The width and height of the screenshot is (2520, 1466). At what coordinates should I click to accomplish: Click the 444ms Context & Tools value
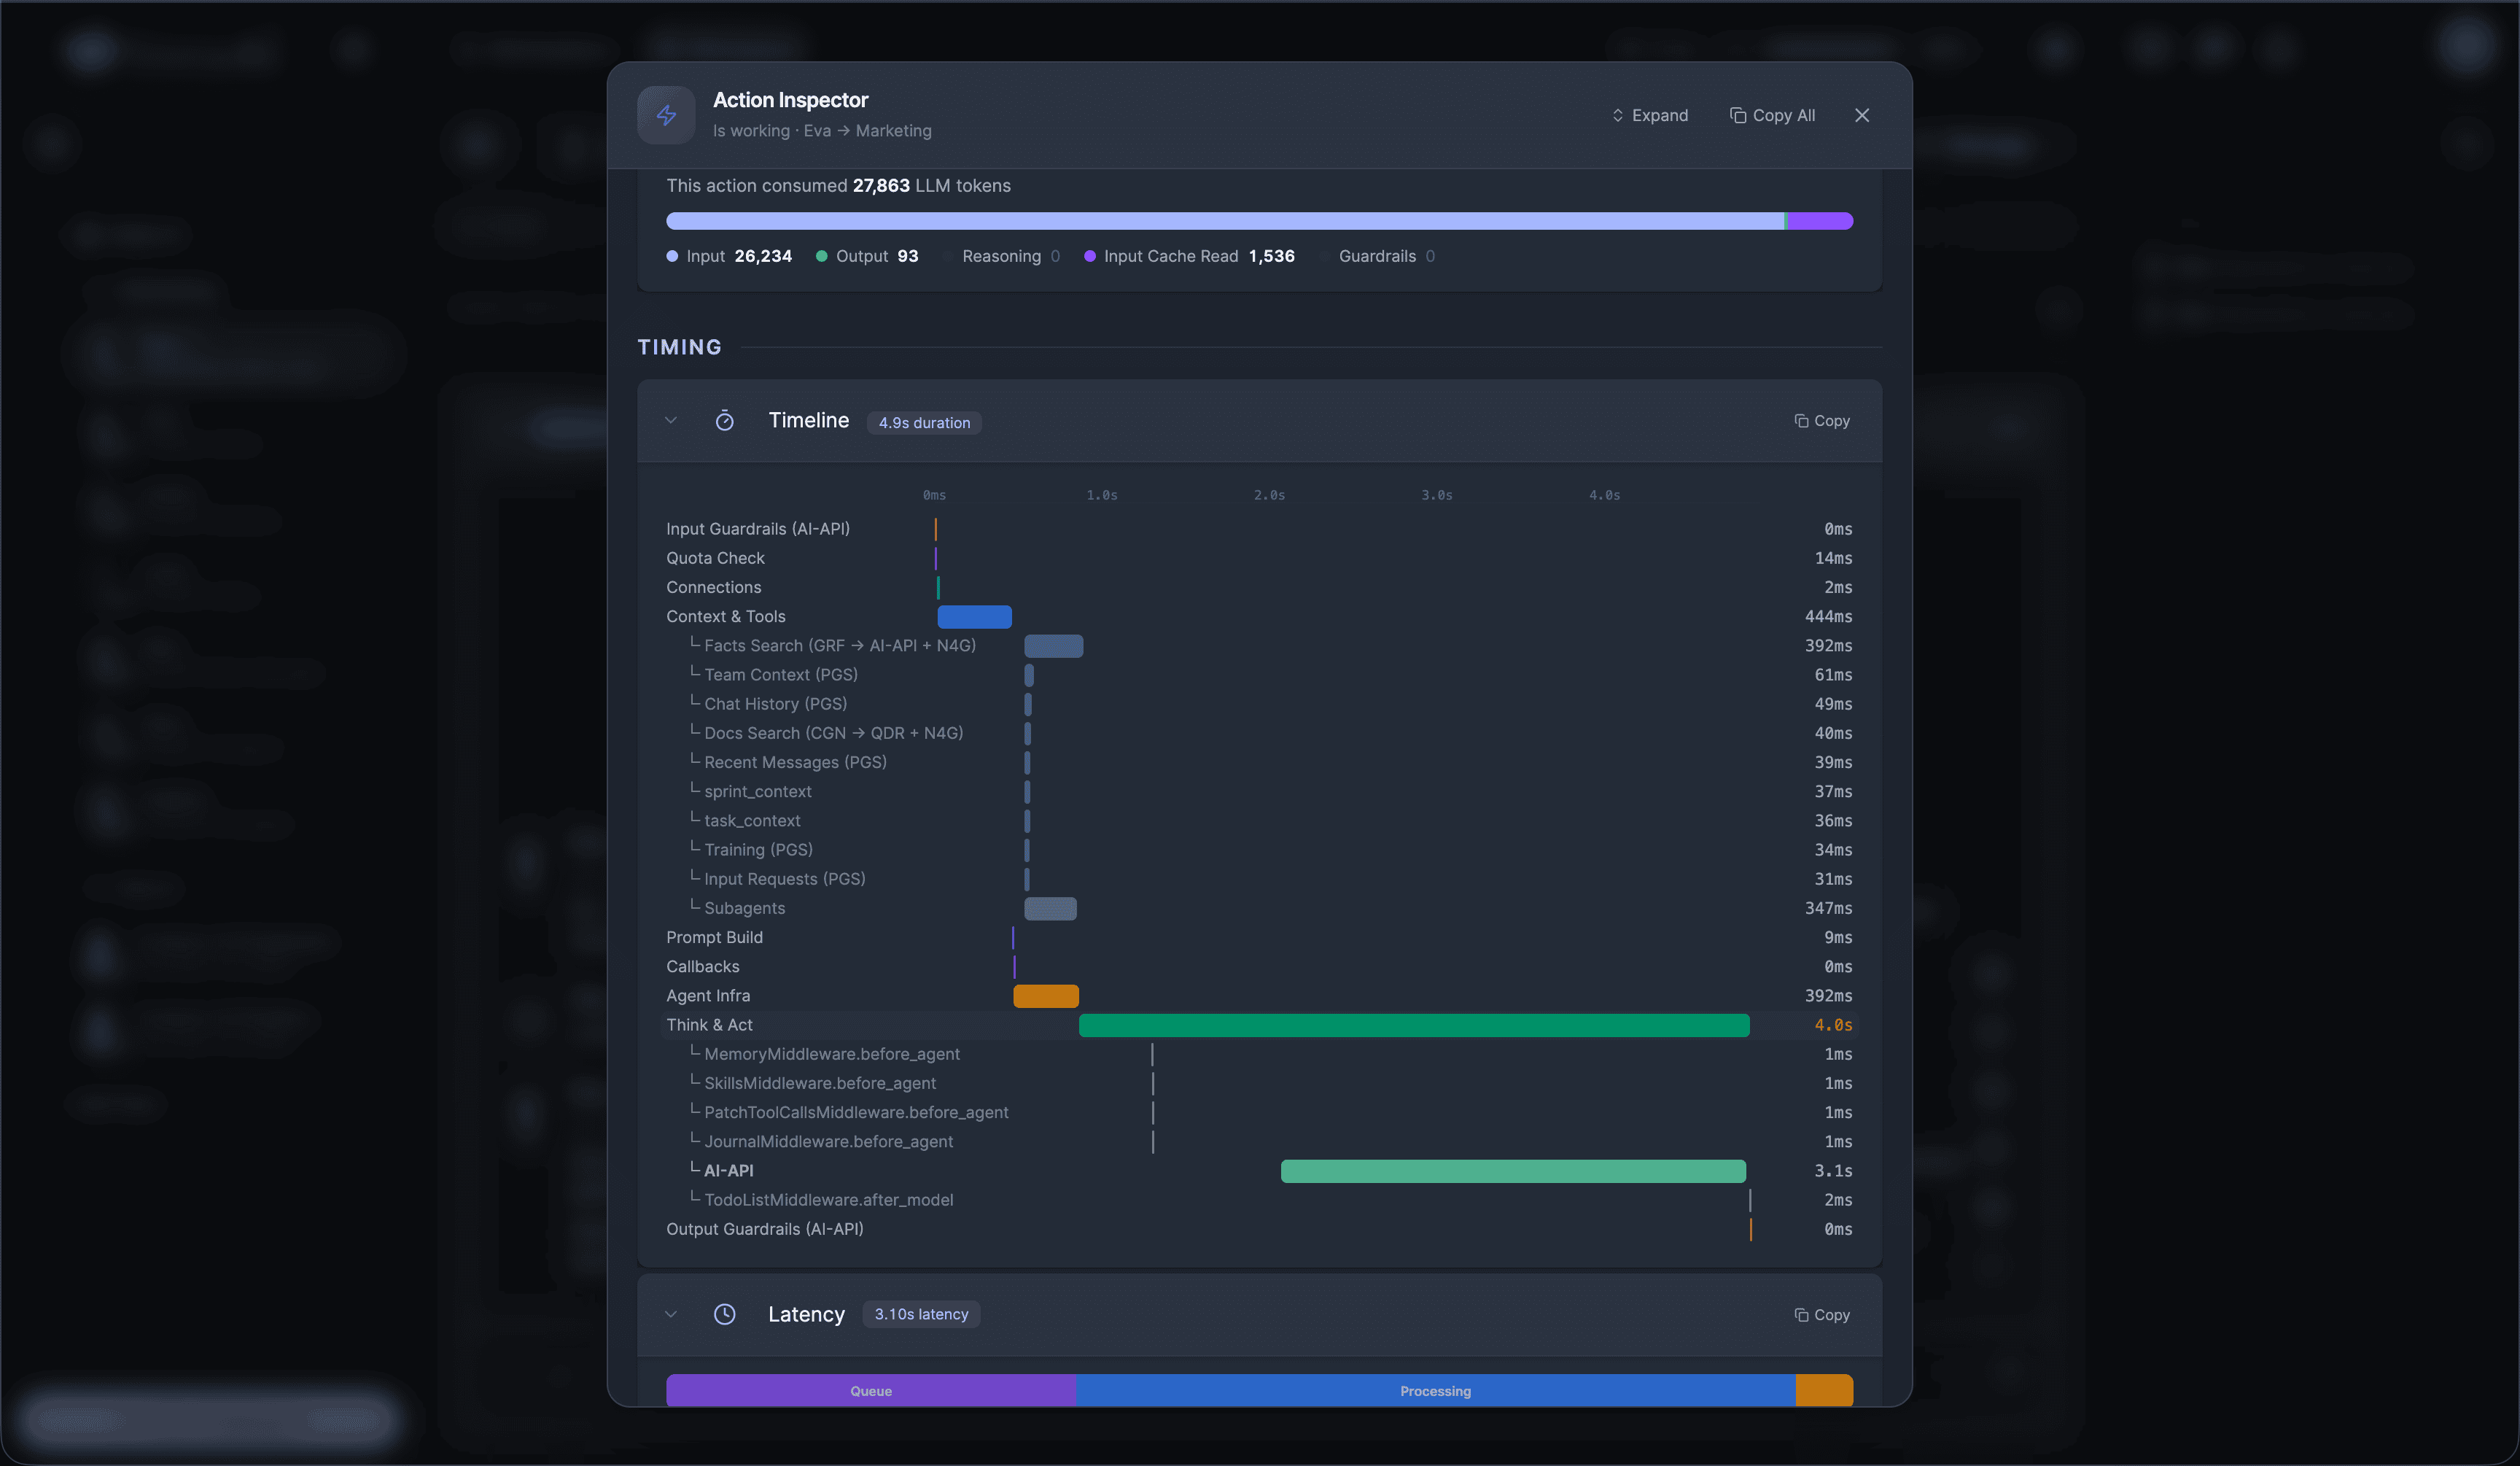tap(1828, 617)
